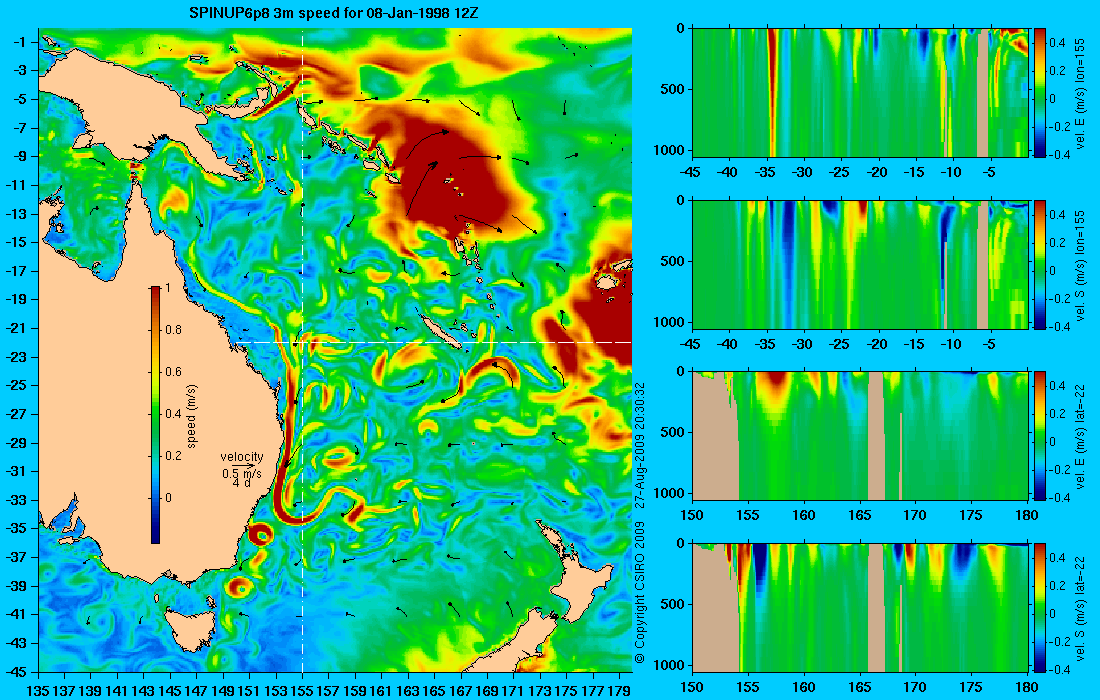This screenshot has width=1100, height=700.
Task: Click the 0.6 tick on the speed colorbar
Action: point(173,372)
